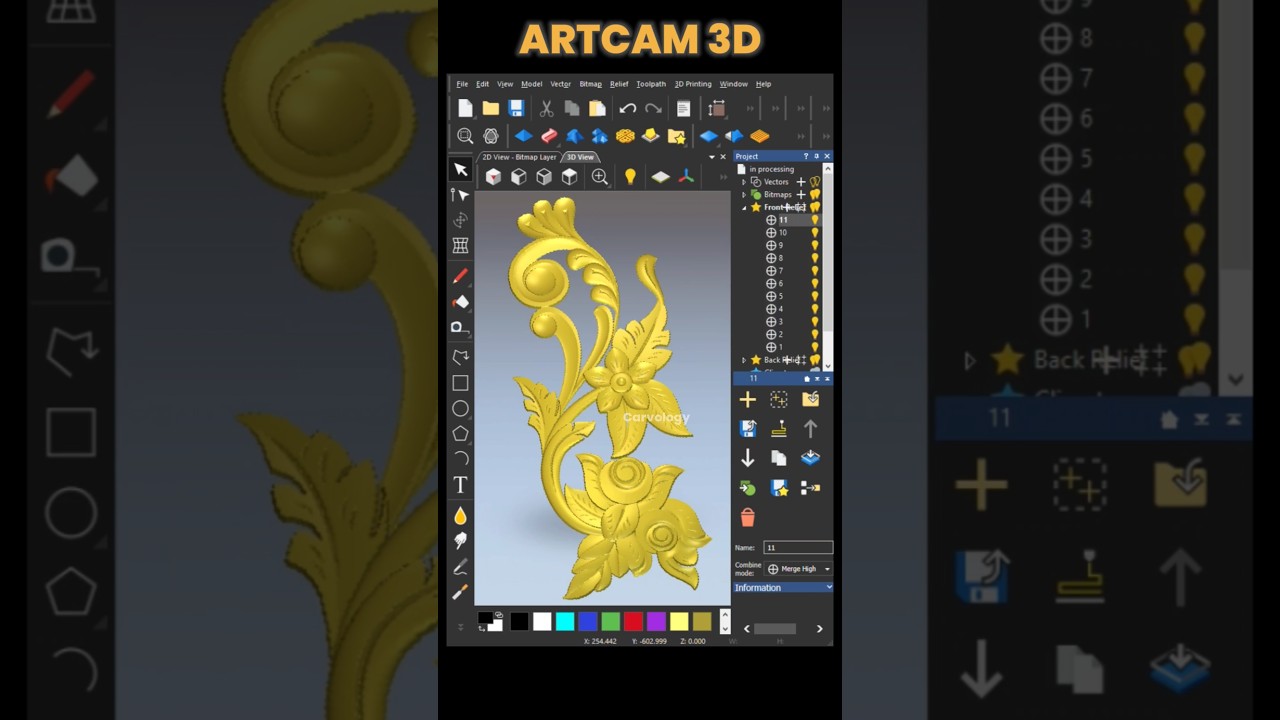Select the red color swatch
Screen dimensions: 1280x720
(633, 622)
